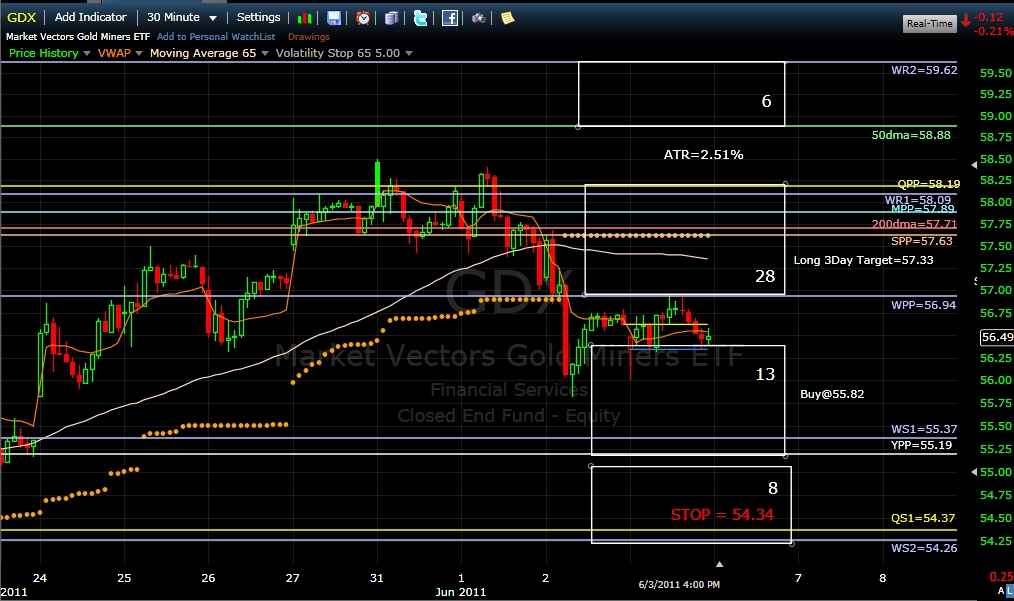This screenshot has height=601, width=1014.
Task: Select the 200dma=57.71 label
Action: [914, 224]
